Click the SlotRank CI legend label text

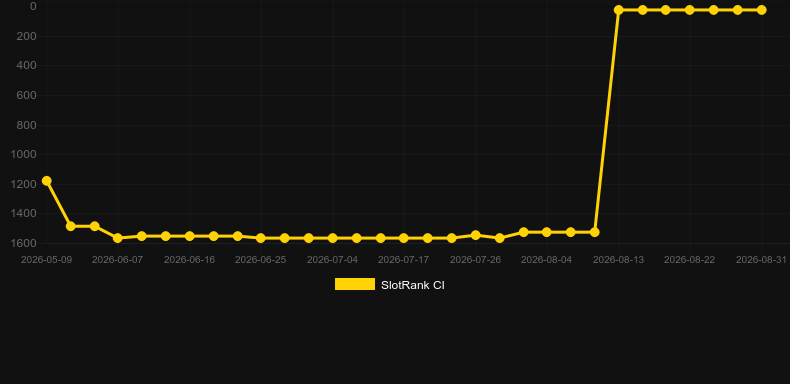[x=413, y=285]
